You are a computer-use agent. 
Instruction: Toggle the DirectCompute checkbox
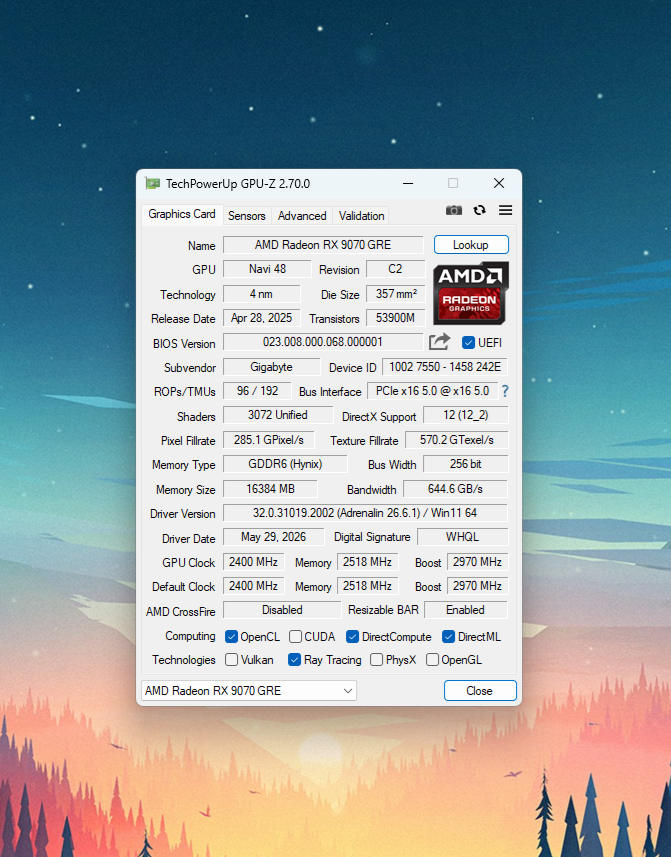tap(352, 637)
